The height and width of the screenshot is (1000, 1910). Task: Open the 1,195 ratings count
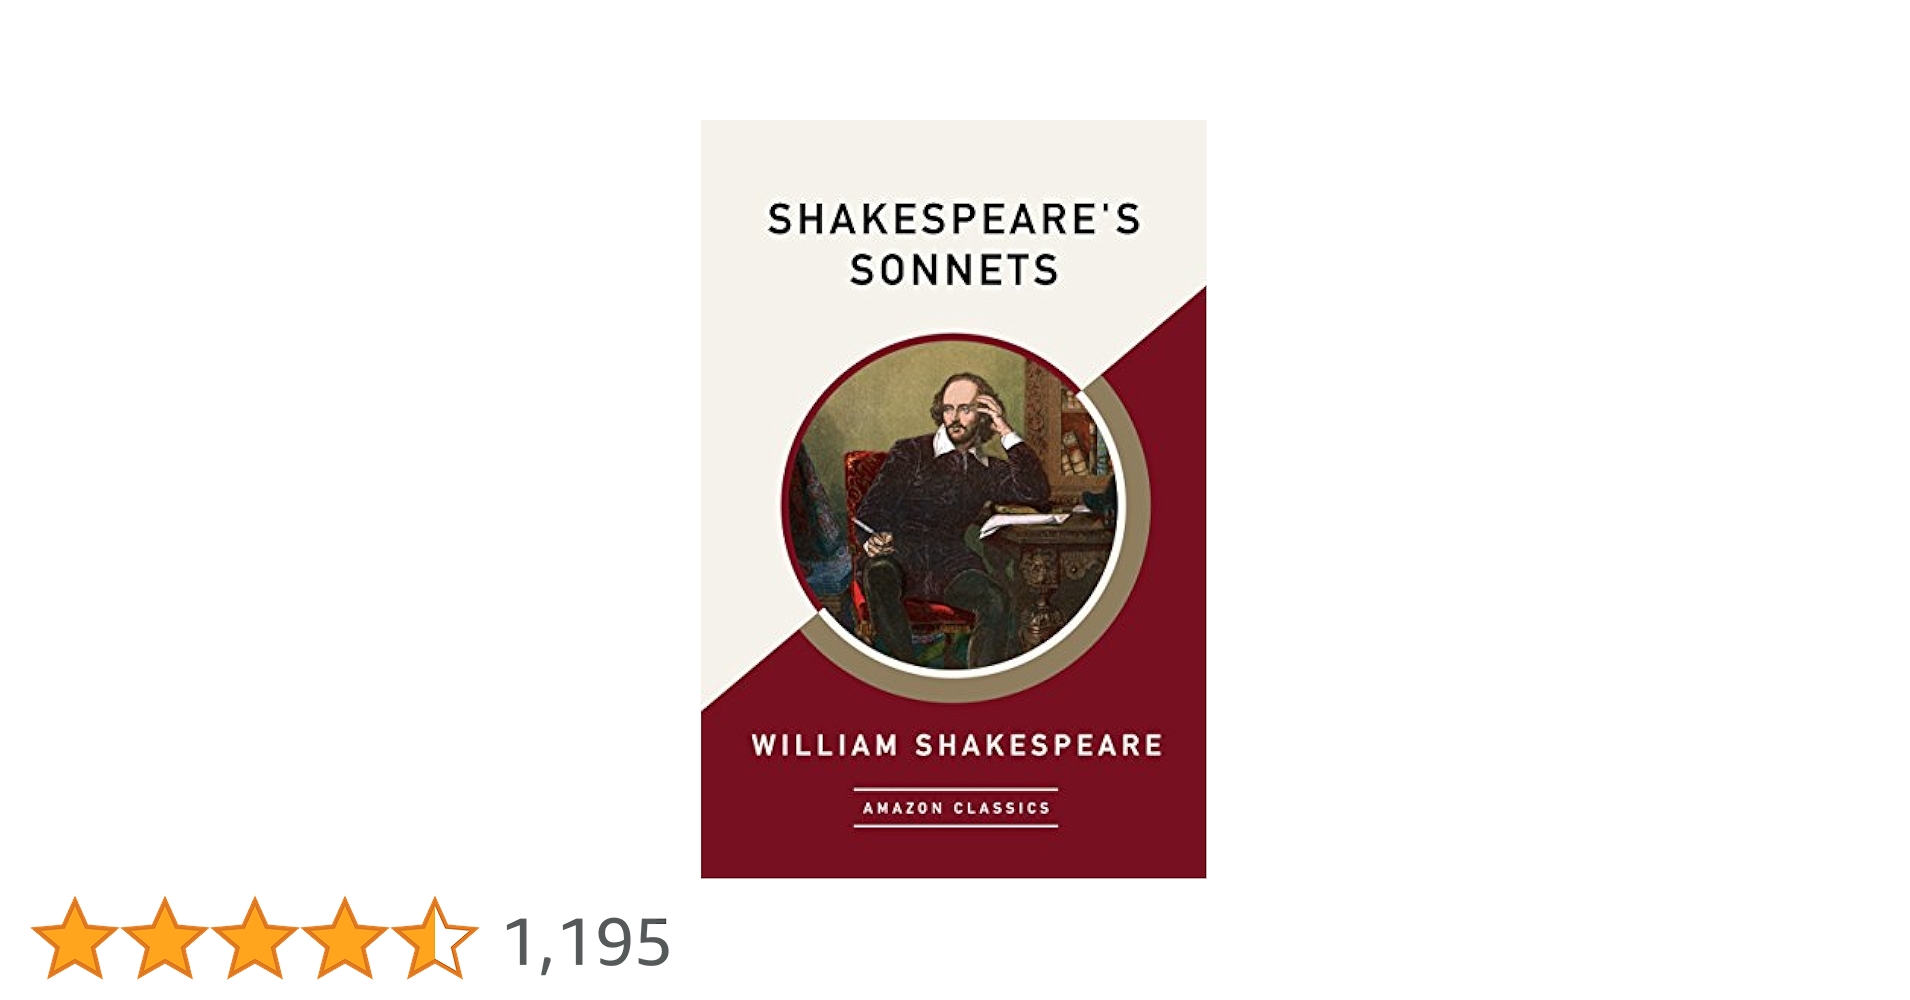click(587, 942)
